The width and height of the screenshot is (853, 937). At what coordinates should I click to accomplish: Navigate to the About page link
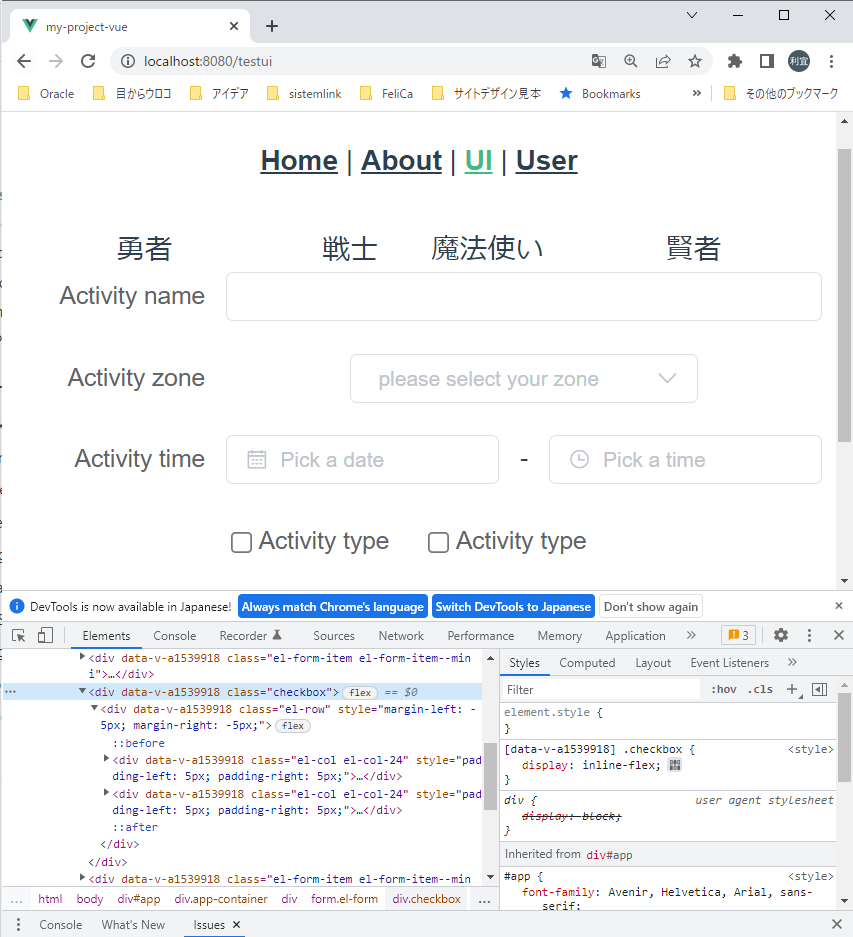401,160
